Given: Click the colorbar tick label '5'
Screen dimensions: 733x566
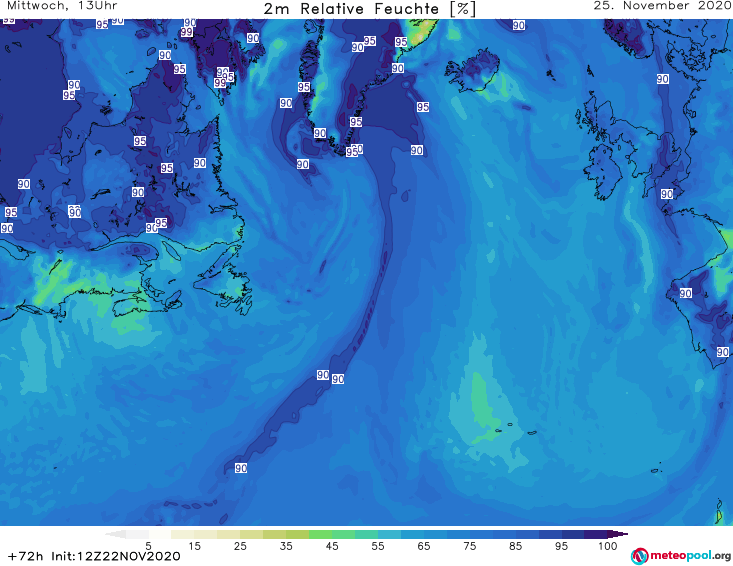Looking at the screenshot, I should (148, 546).
